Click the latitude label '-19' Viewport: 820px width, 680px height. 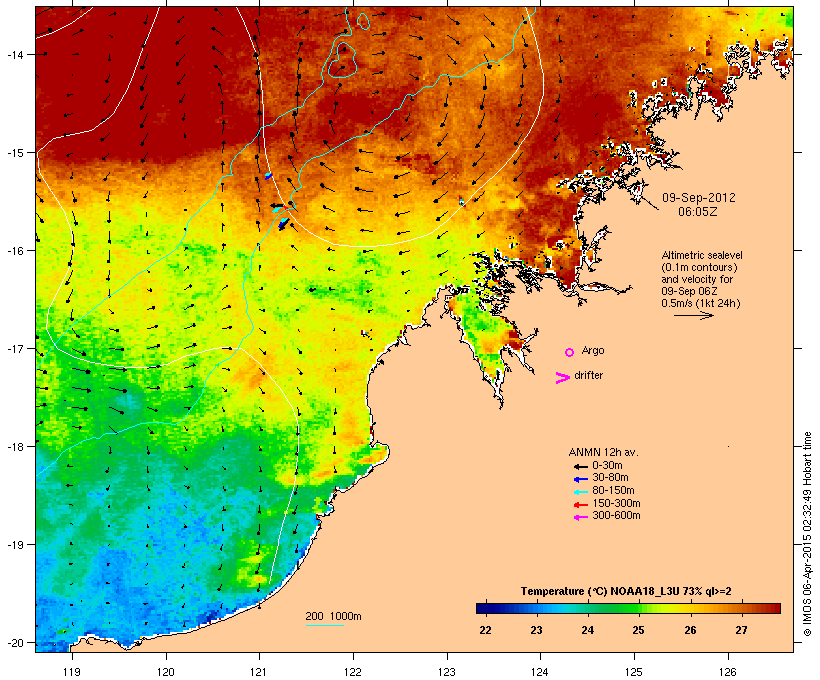coord(14,545)
